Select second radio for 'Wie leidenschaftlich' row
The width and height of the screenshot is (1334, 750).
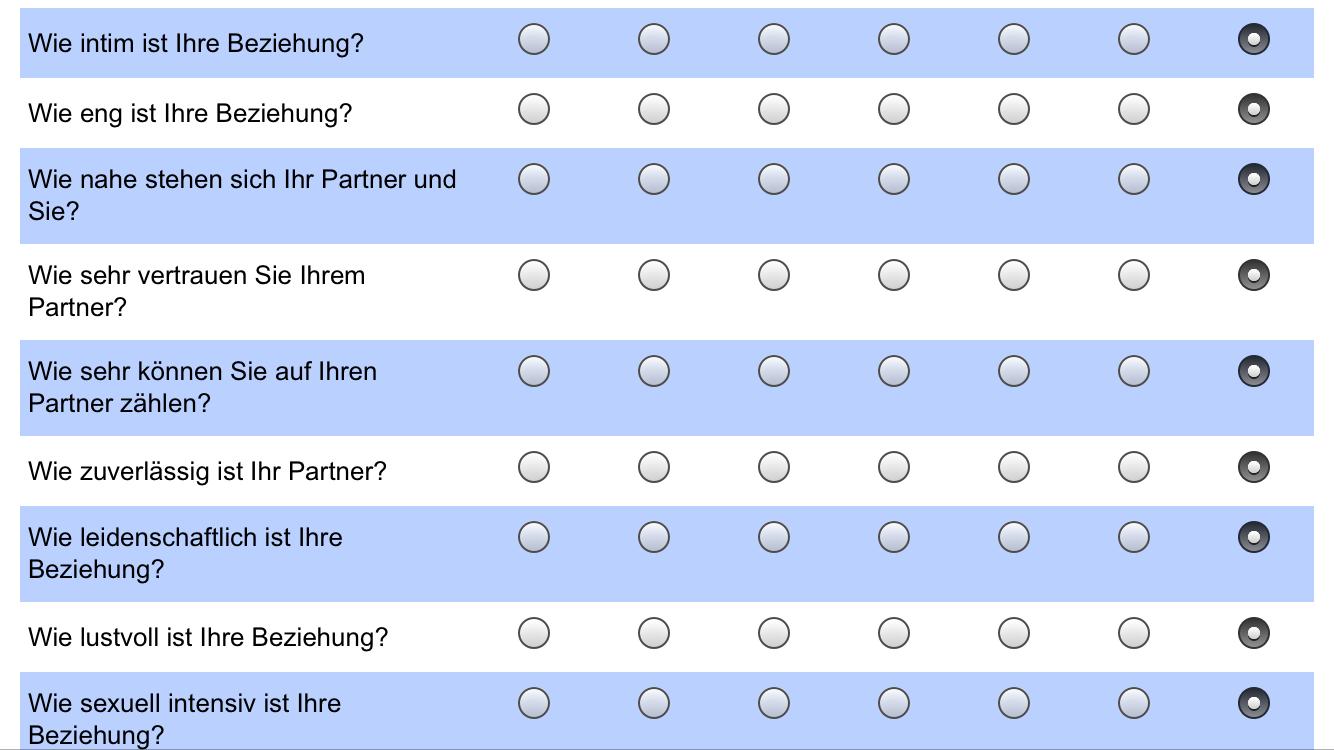pos(654,537)
